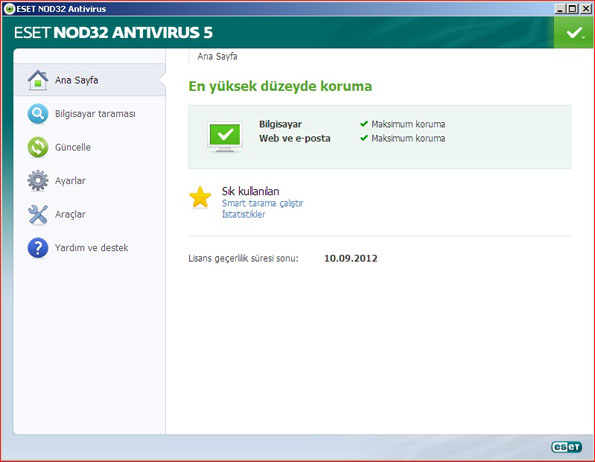Click Maksimum koruma text next to Bilgisayar
This screenshot has width=595, height=462.
408,124
